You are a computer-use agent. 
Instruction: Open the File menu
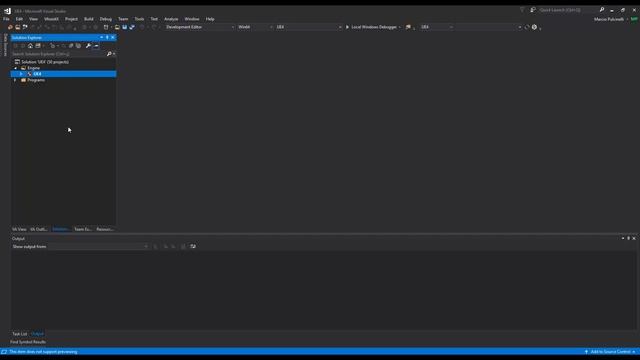click(x=6, y=19)
